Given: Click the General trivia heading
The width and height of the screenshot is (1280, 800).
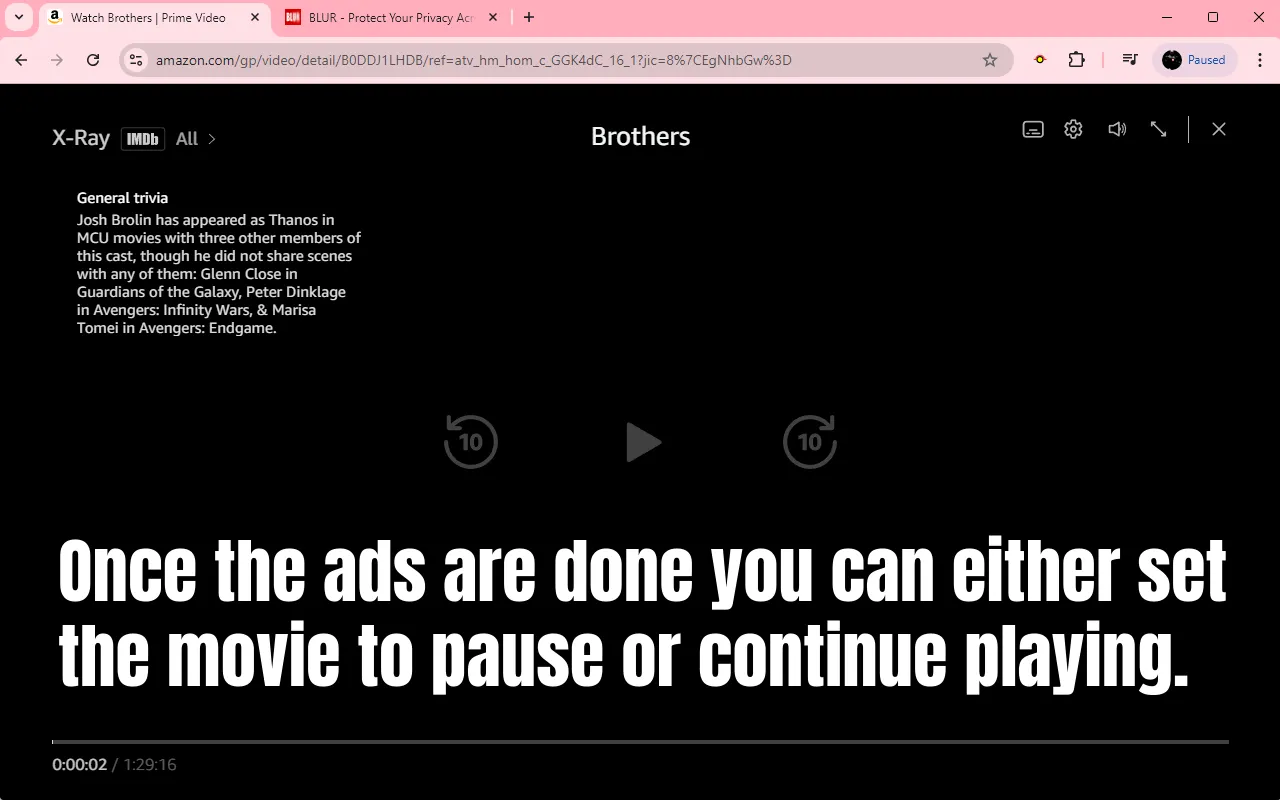Looking at the screenshot, I should 122,198.
